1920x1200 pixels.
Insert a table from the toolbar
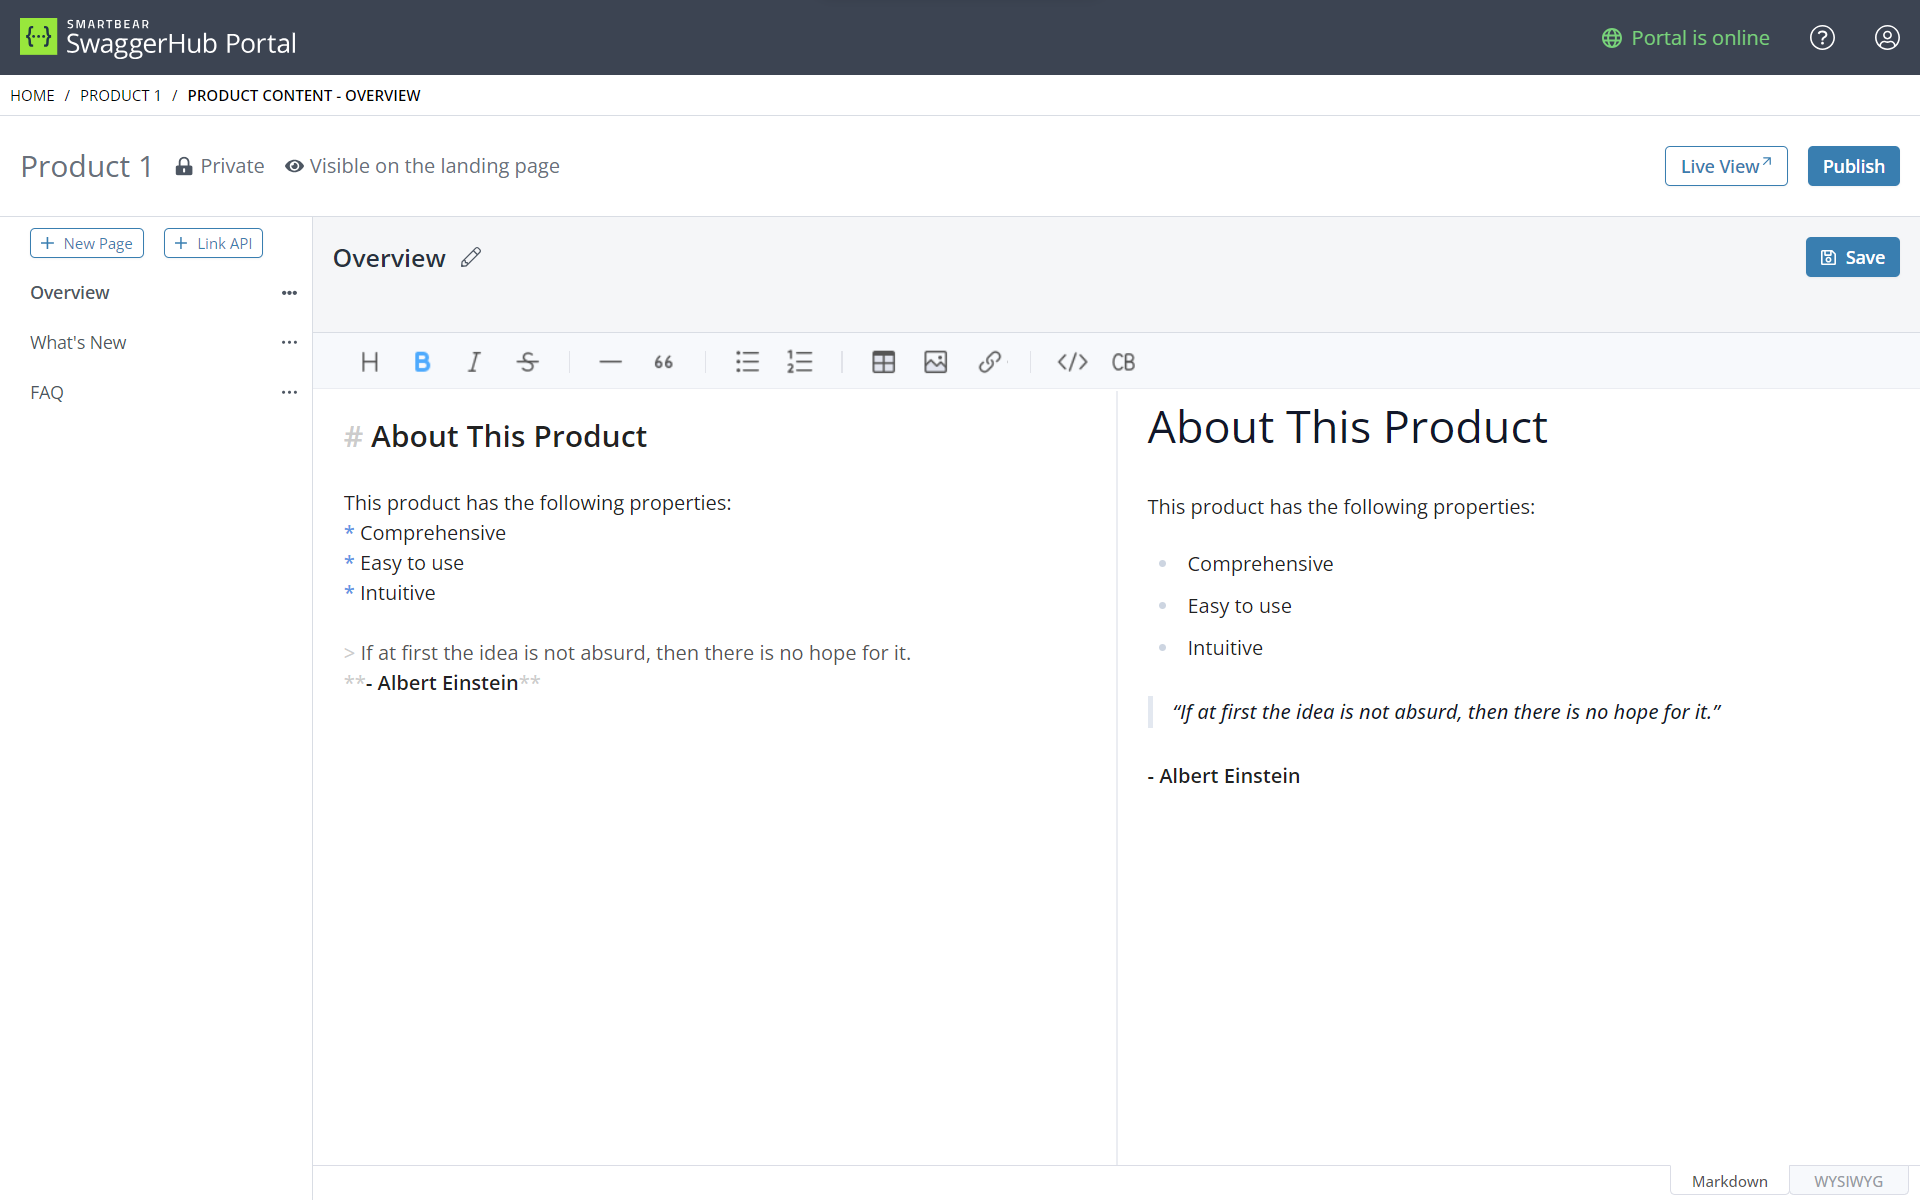click(883, 362)
